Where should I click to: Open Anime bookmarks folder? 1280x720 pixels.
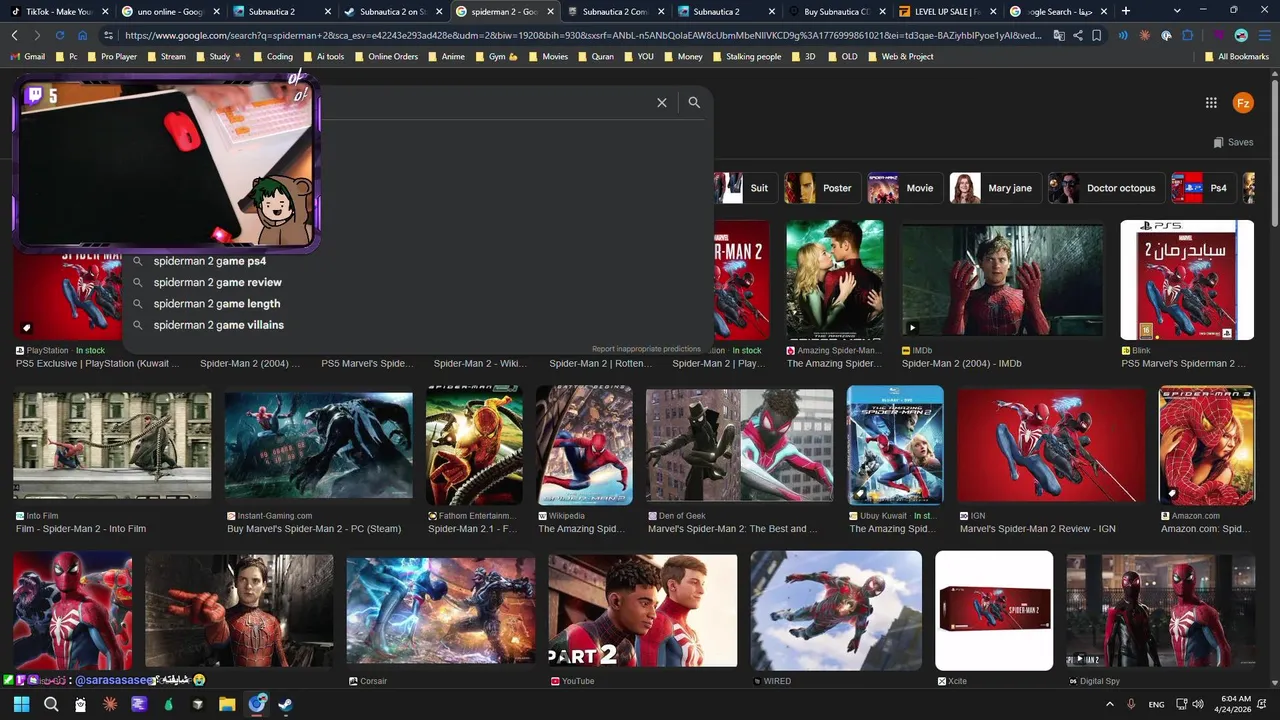click(x=446, y=57)
